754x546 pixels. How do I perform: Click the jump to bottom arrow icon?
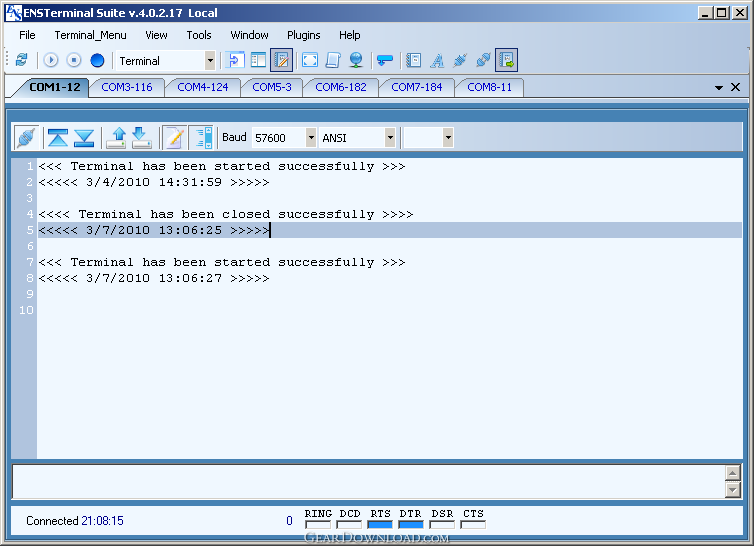pyautogui.click(x=84, y=138)
